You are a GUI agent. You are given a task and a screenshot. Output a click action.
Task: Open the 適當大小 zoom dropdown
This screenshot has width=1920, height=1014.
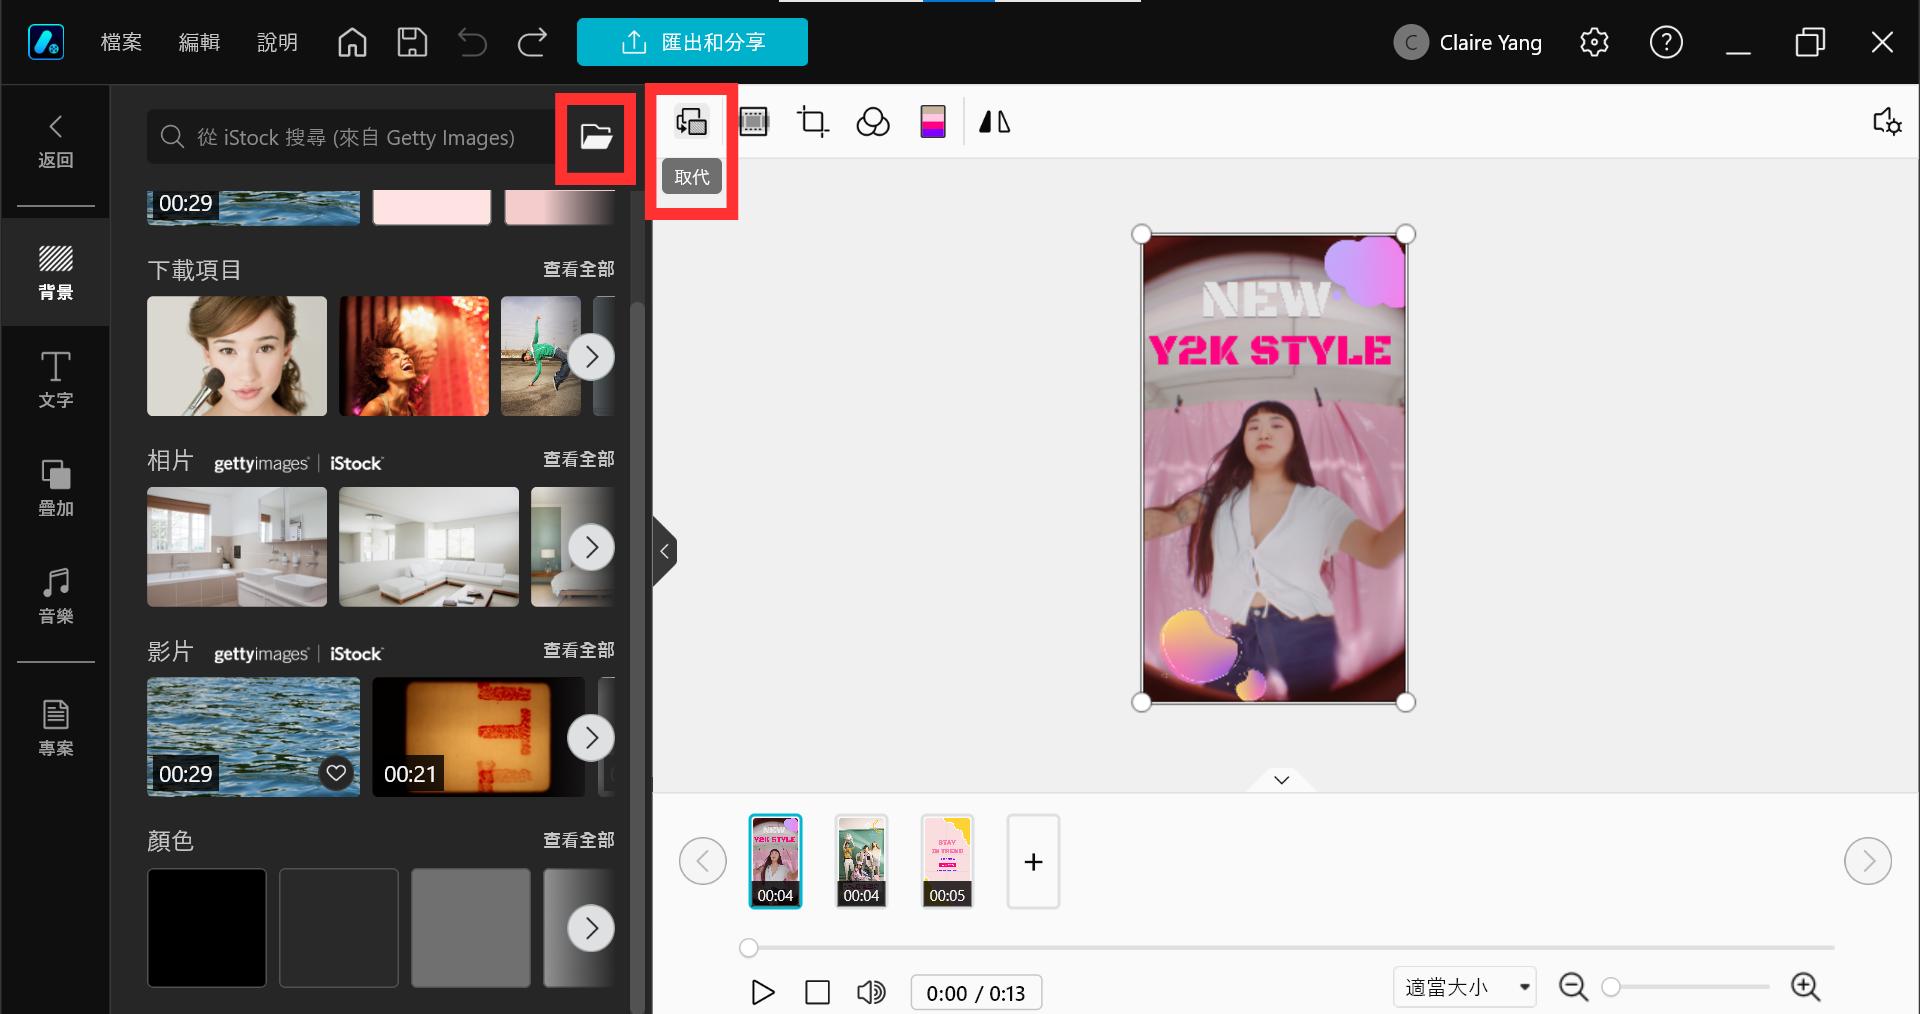pyautogui.click(x=1464, y=987)
